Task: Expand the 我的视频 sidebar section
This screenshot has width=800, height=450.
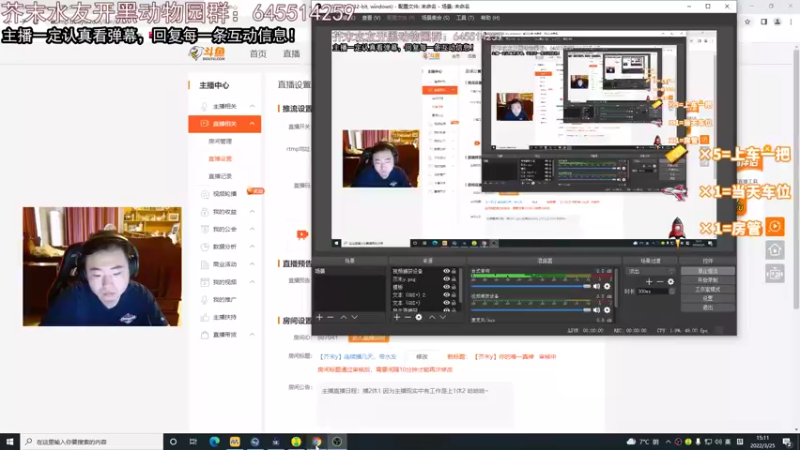Action: (x=253, y=282)
